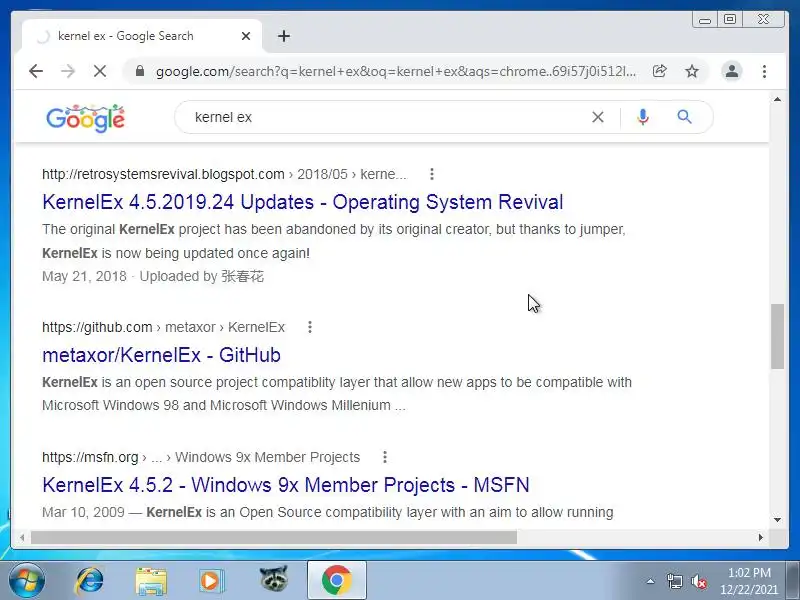Select the kernel ex - Google Search tab
Image resolution: width=800 pixels, height=600 pixels.
(142, 36)
